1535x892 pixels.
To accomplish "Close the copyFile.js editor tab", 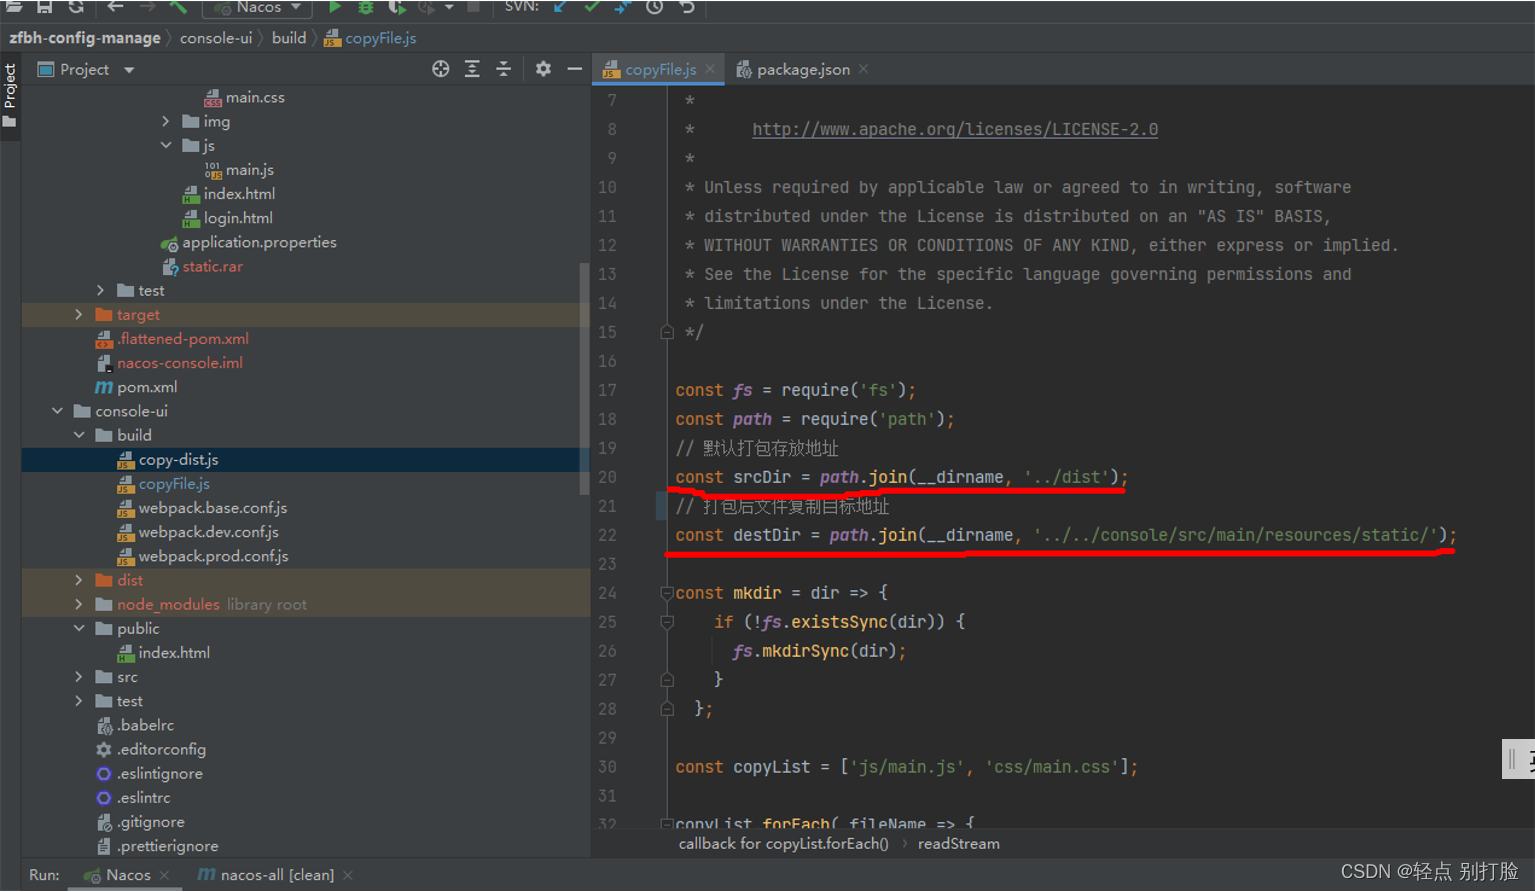I will [710, 69].
